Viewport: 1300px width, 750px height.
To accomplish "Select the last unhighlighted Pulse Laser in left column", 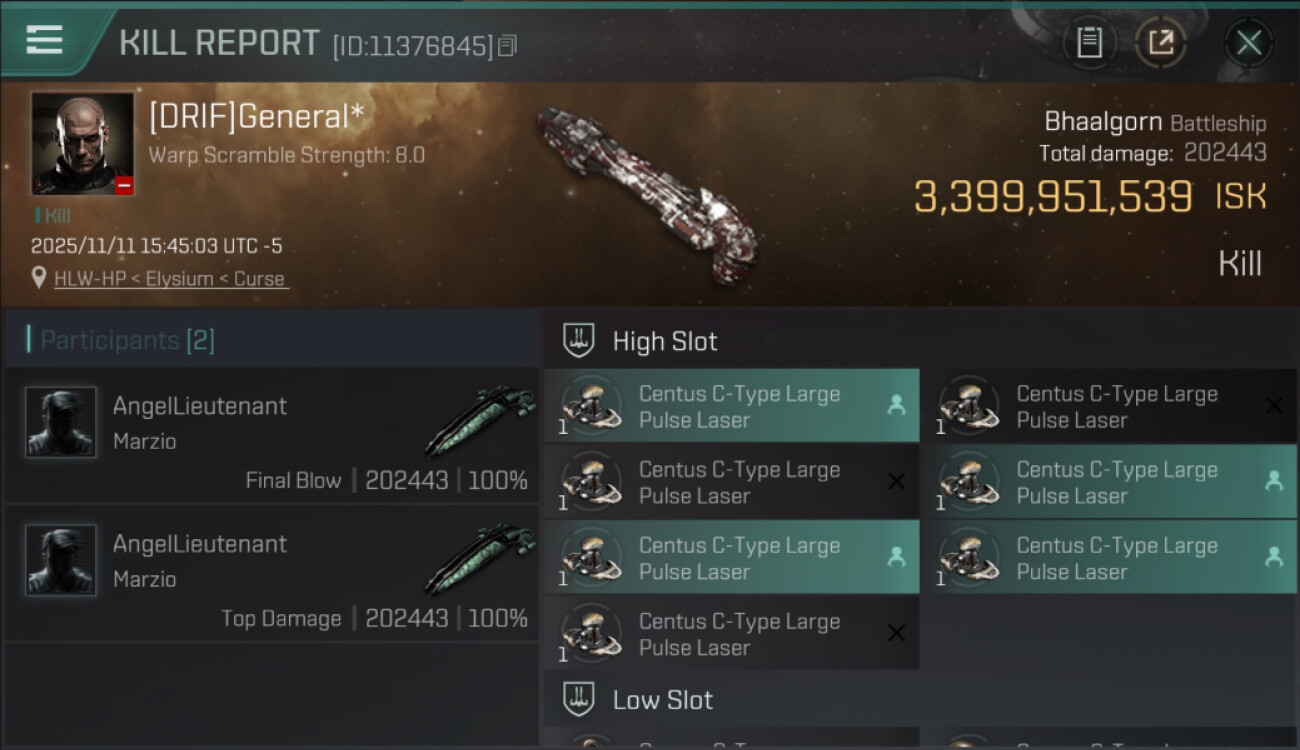I will pos(731,634).
